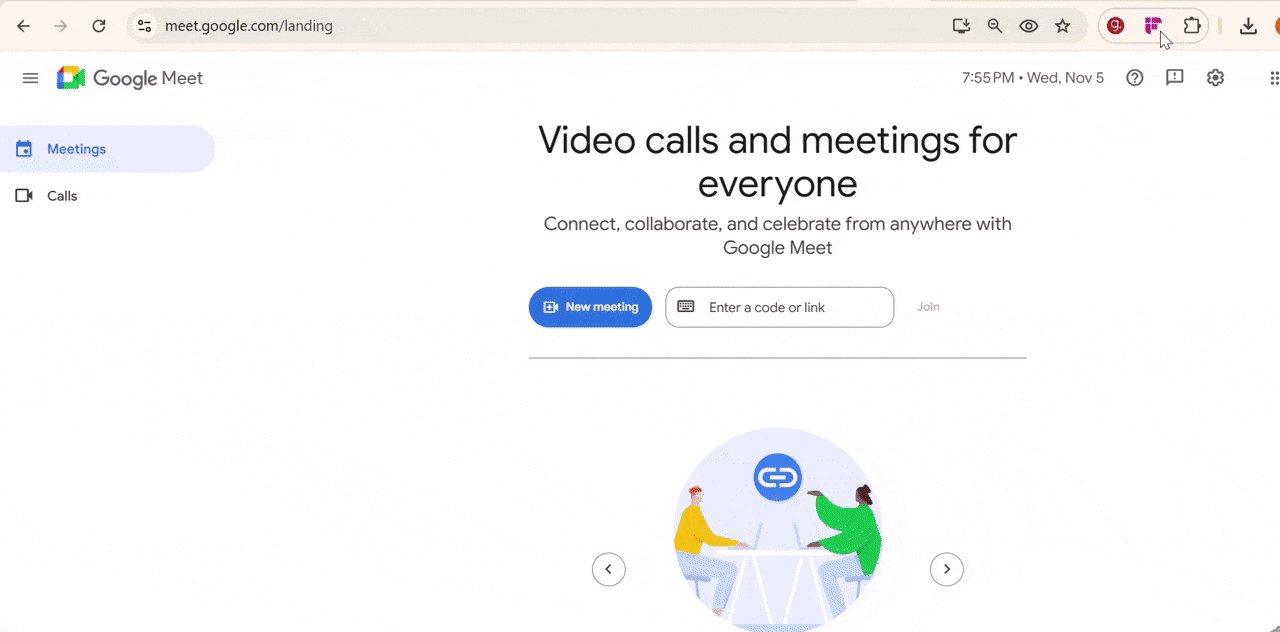Start a New meeting
Image resolution: width=1280 pixels, height=632 pixels.
pyautogui.click(x=590, y=307)
